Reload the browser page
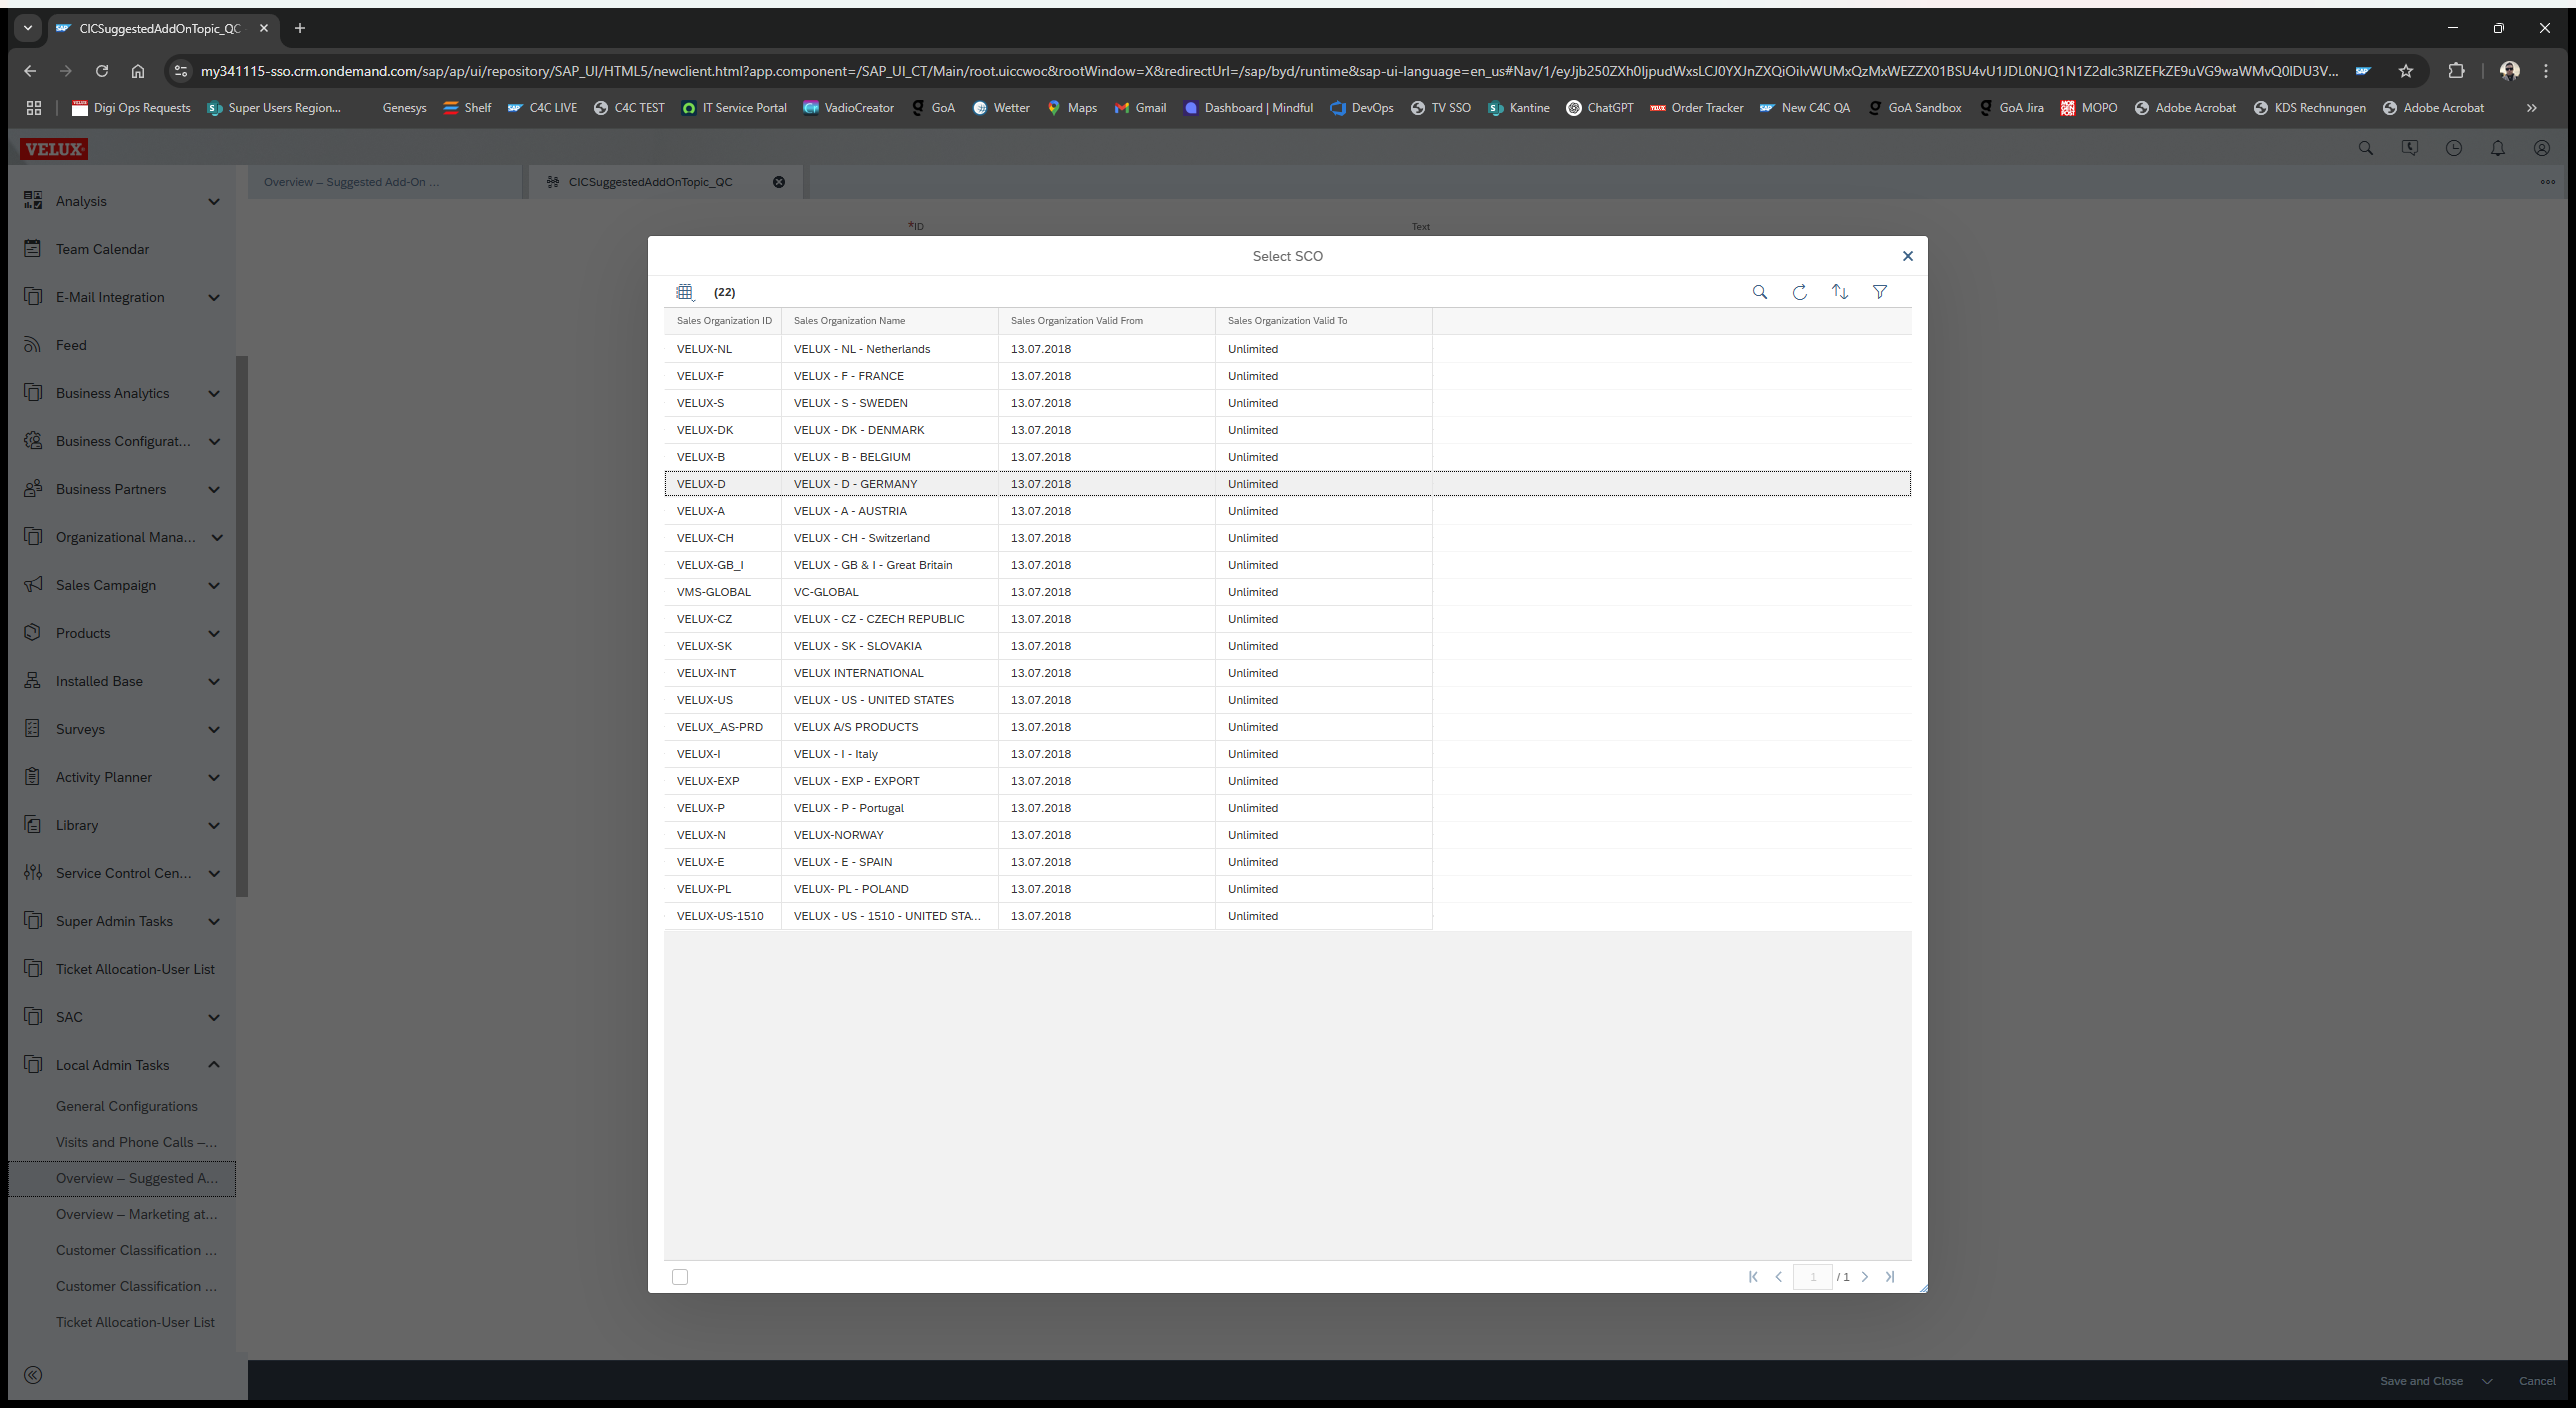 tap(101, 71)
